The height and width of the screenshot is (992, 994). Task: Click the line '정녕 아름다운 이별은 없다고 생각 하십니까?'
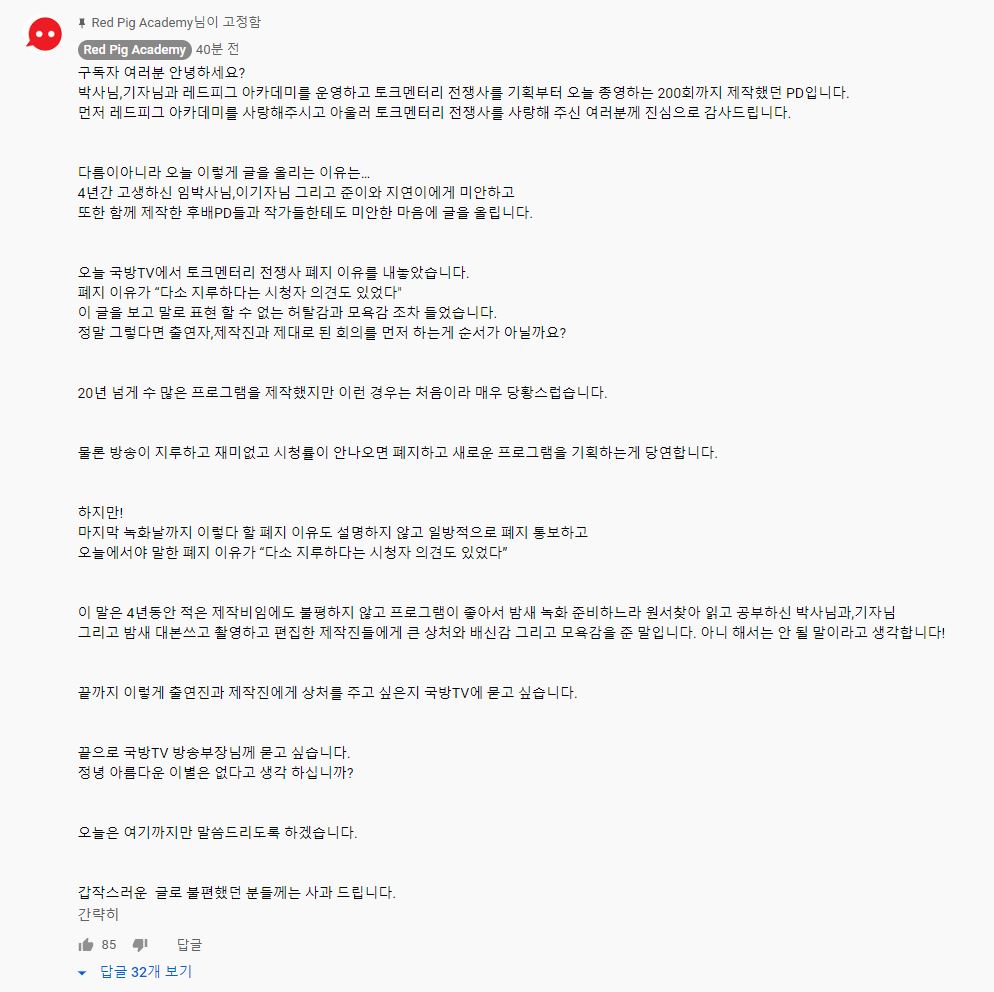point(216,773)
